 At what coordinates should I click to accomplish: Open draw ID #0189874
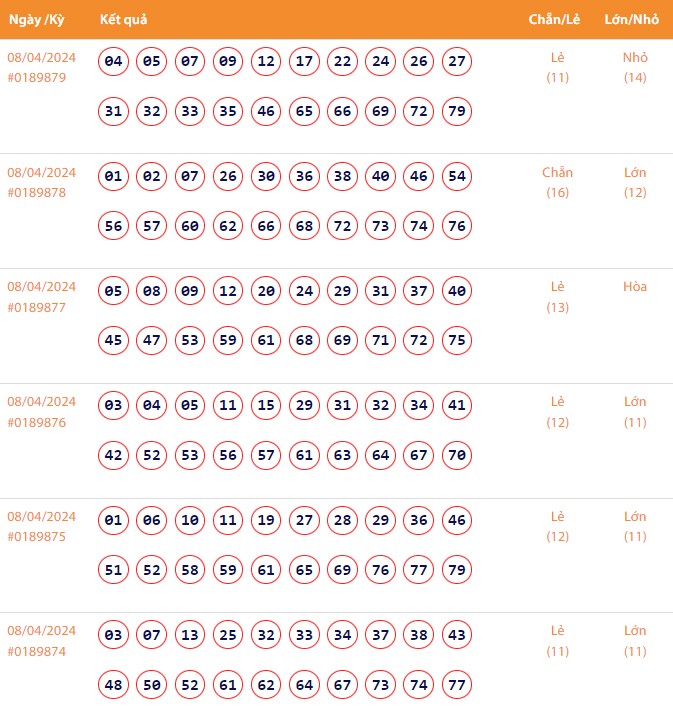37,651
